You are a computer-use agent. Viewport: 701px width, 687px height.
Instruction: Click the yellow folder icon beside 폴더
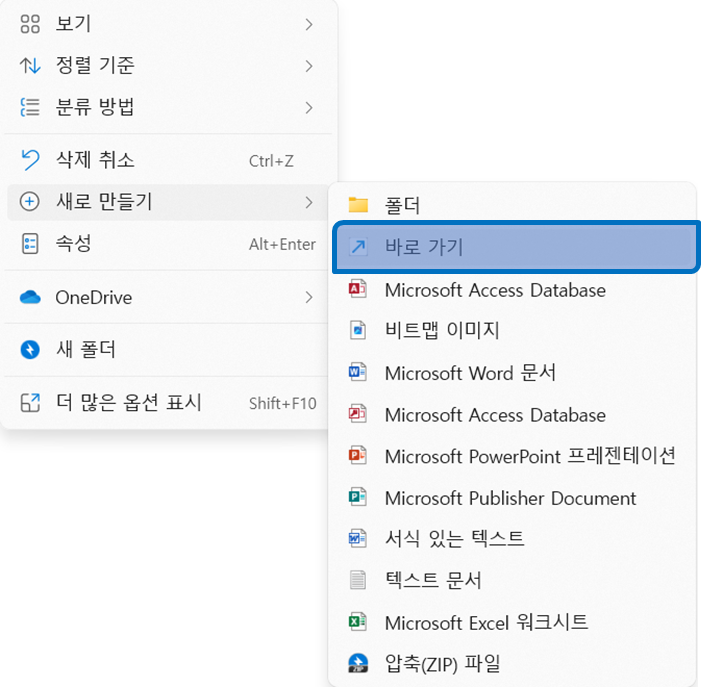click(358, 205)
